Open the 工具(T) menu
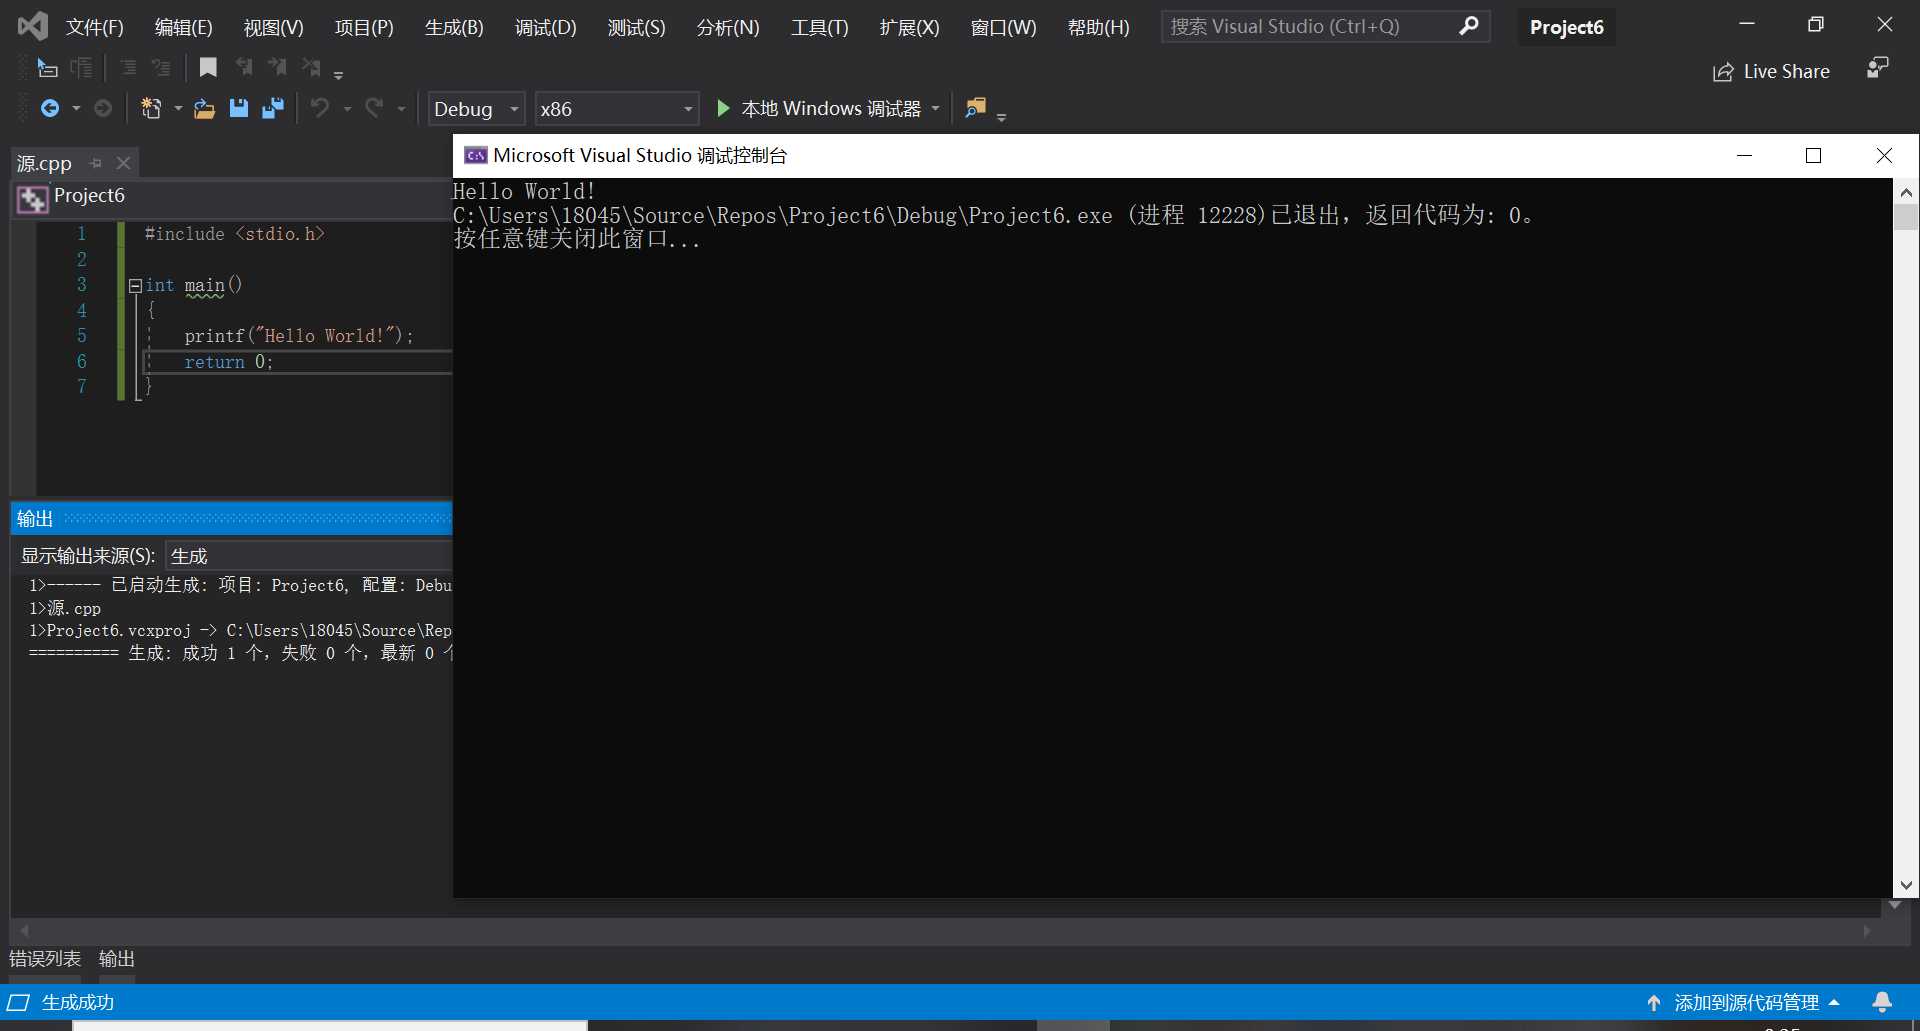This screenshot has width=1920, height=1031. tap(819, 27)
